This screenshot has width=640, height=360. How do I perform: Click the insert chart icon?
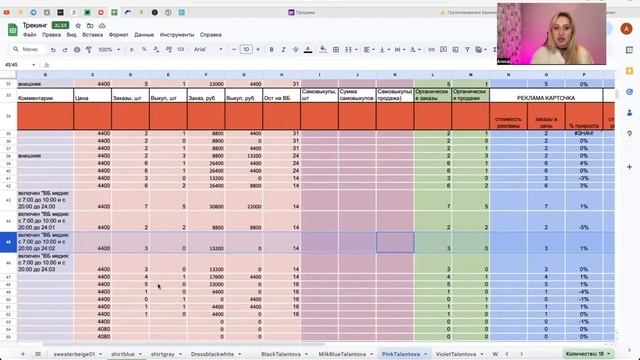click(x=455, y=49)
